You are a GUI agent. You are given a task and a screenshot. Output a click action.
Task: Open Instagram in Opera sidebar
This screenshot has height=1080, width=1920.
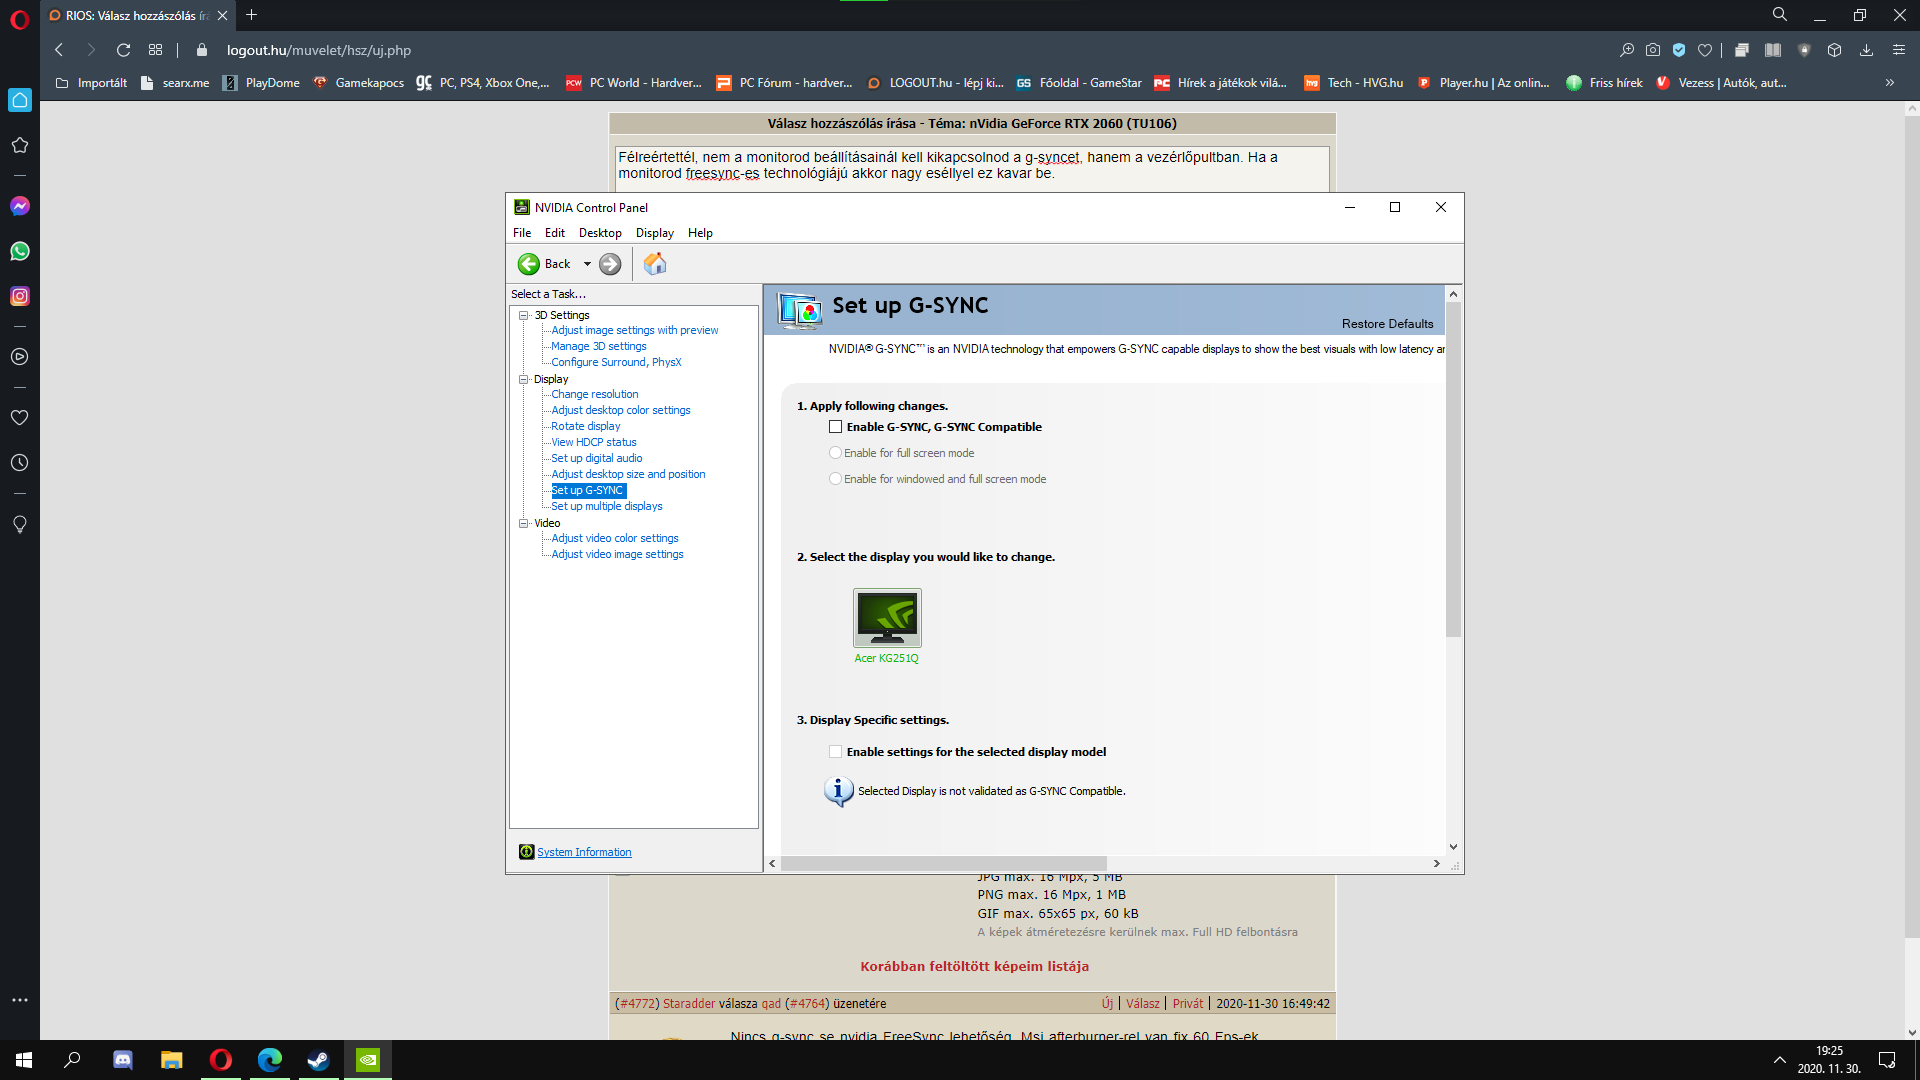[20, 296]
